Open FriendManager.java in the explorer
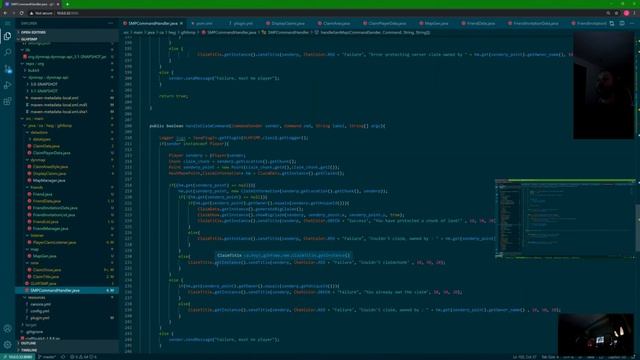The image size is (640, 360). pyautogui.click(x=67, y=229)
